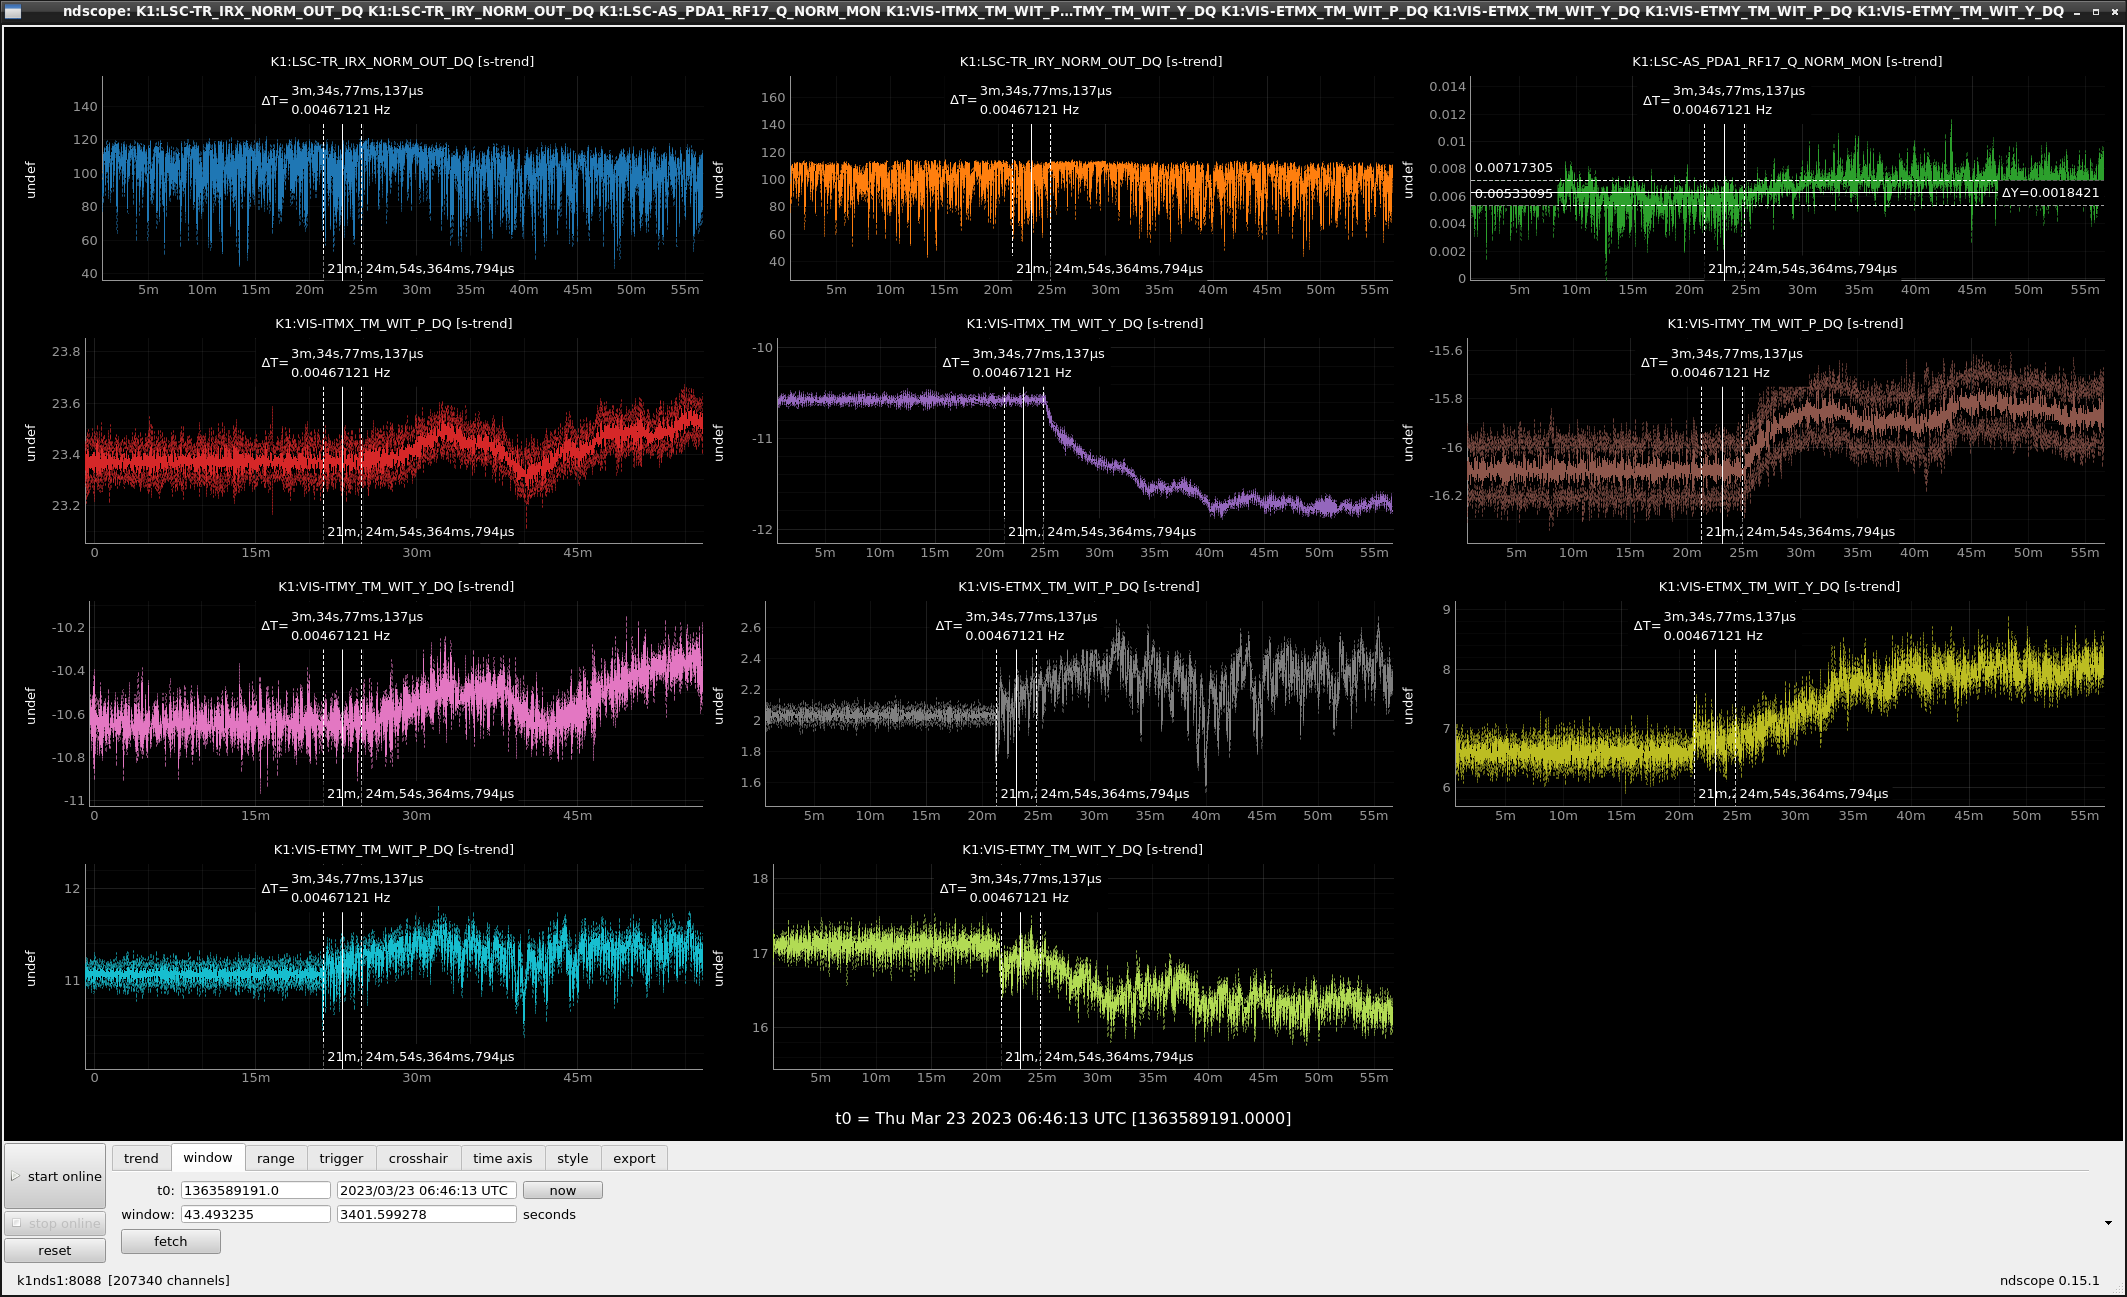Click the K1:VIS-ETMX_TM_WIT_P_DQ plot title

[x=1079, y=586]
